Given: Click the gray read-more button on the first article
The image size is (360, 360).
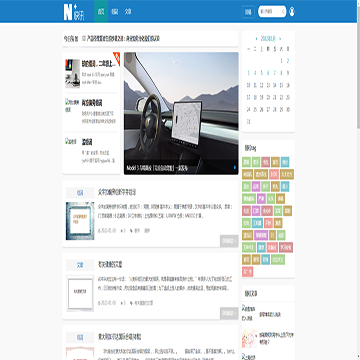Looking at the screenshot, I should (229, 241).
